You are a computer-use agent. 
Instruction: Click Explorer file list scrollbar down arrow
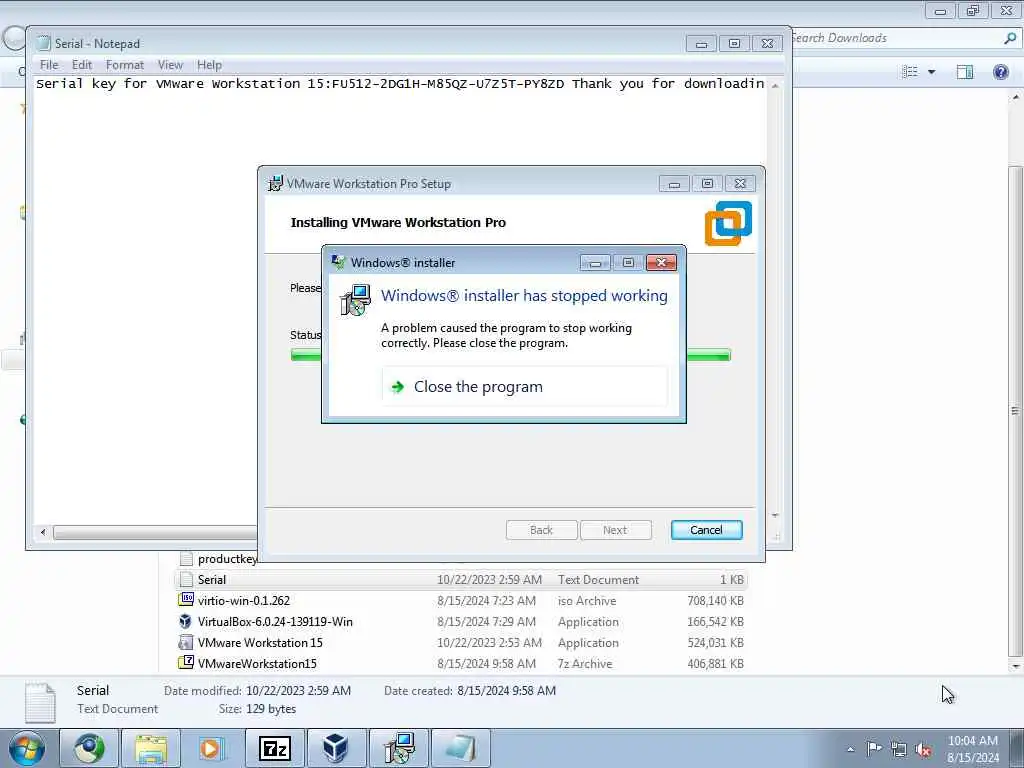pos(1016,666)
